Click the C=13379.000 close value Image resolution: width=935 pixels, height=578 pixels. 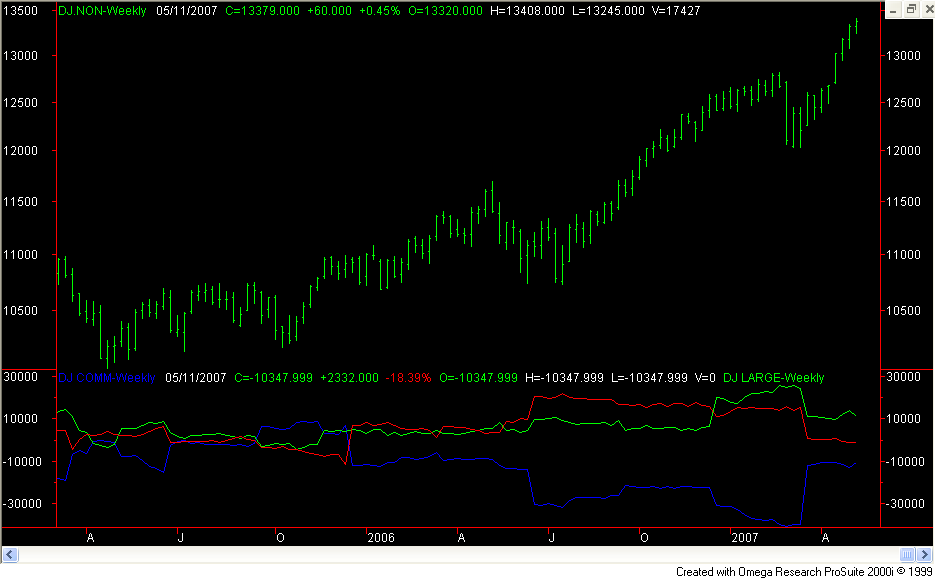point(262,11)
